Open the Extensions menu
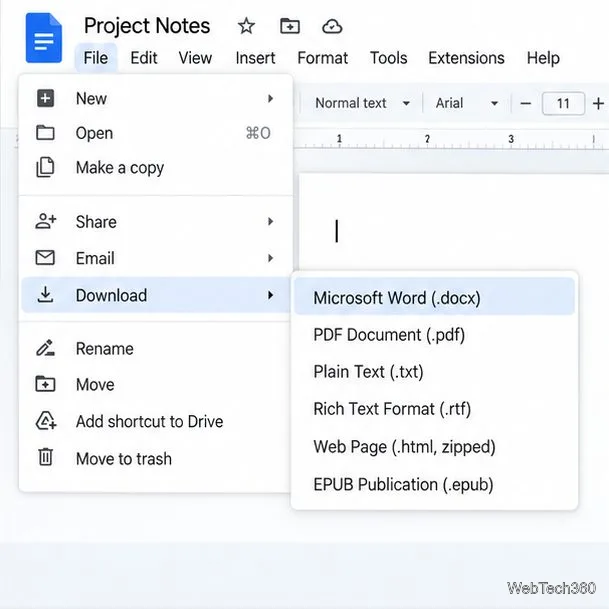Image resolution: width=609 pixels, height=609 pixels. point(466,58)
